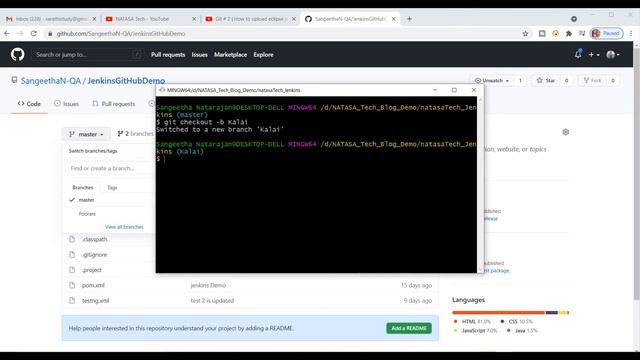Switch to the Gmail Inbox tab
Image resolution: width=640 pixels, height=360 pixels.
pyautogui.click(x=51, y=19)
